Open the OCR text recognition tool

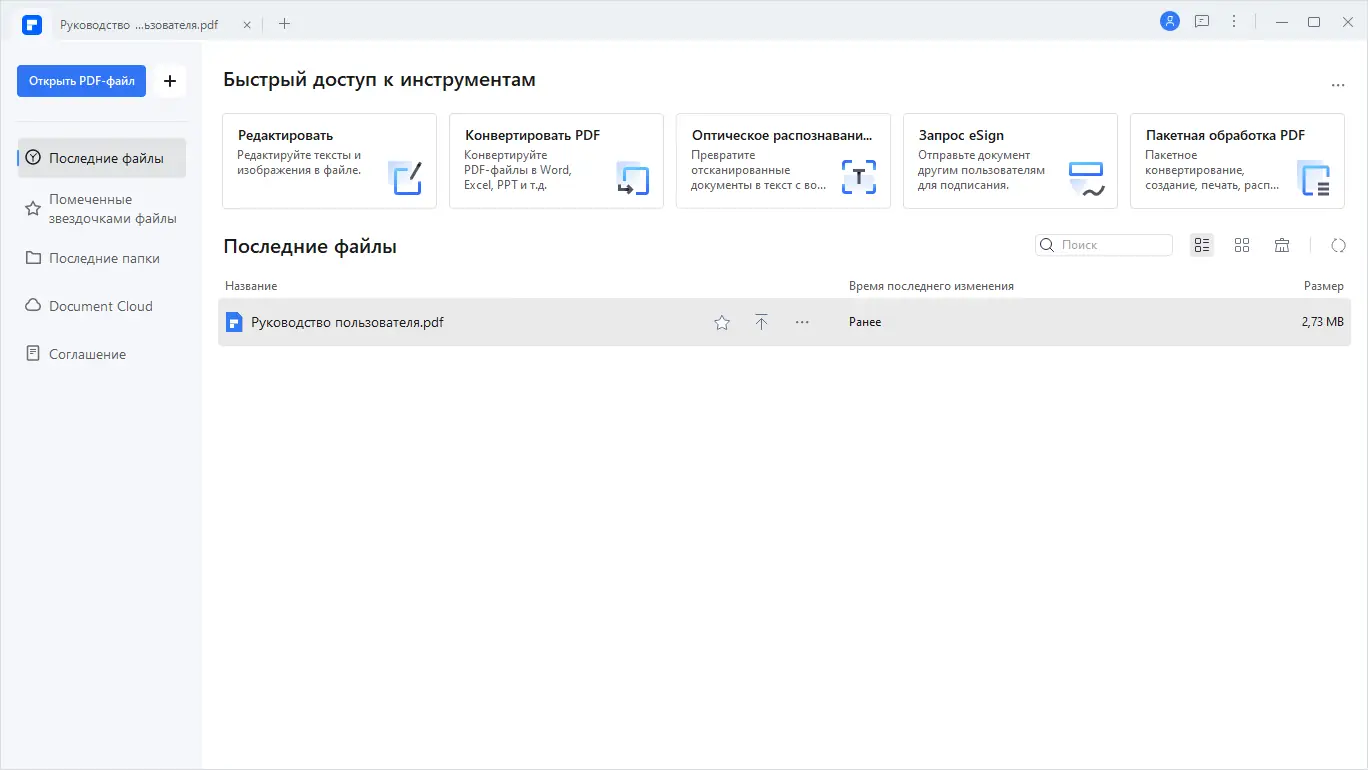coord(783,160)
